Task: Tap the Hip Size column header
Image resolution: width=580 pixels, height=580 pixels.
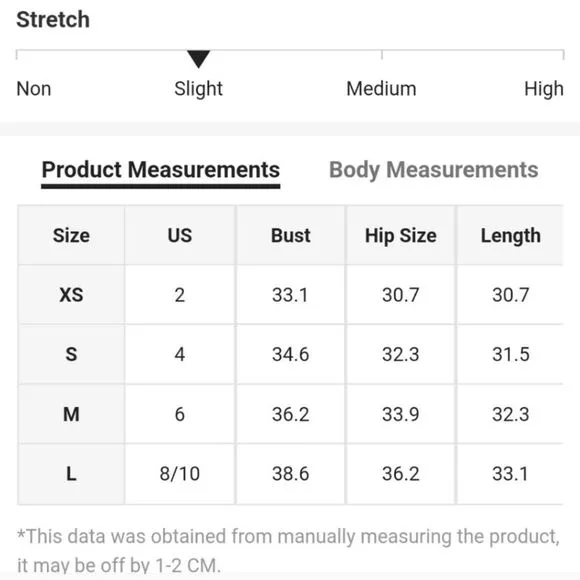Action: point(401,235)
